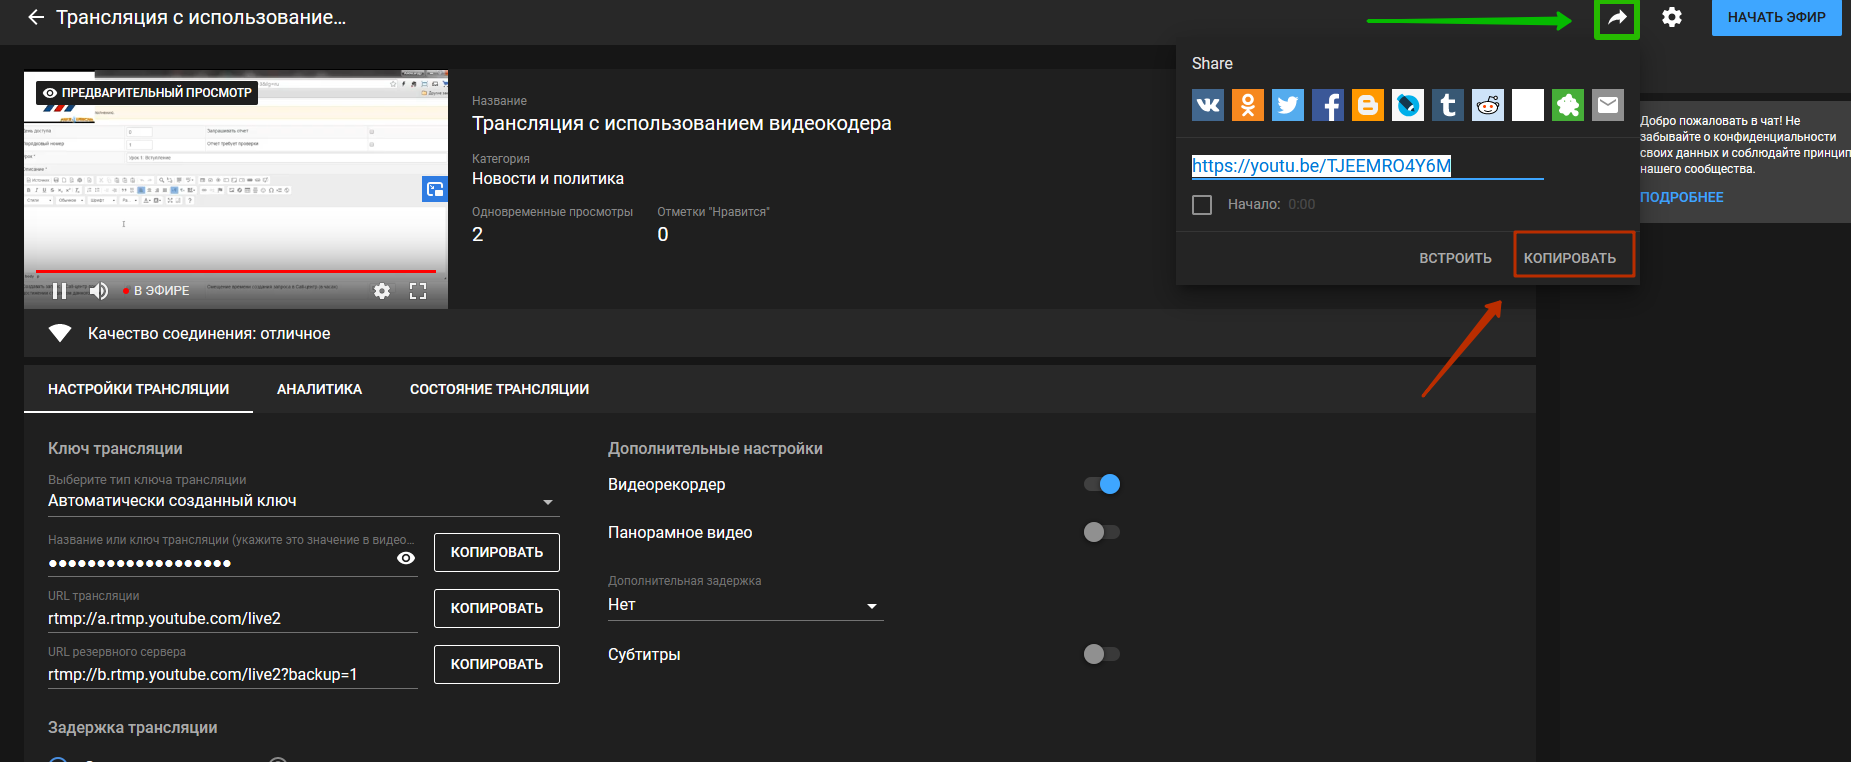Switch to the Аналитика tab
This screenshot has width=1851, height=762.
[x=319, y=389]
